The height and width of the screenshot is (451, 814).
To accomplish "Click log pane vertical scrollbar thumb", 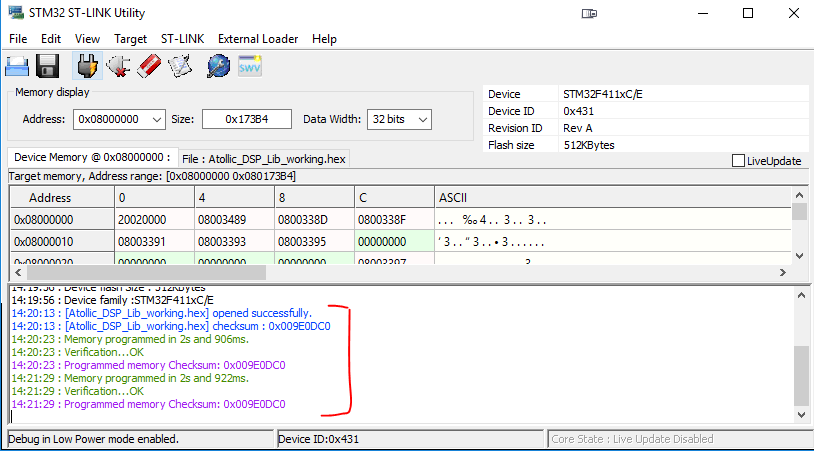I will (x=802, y=376).
